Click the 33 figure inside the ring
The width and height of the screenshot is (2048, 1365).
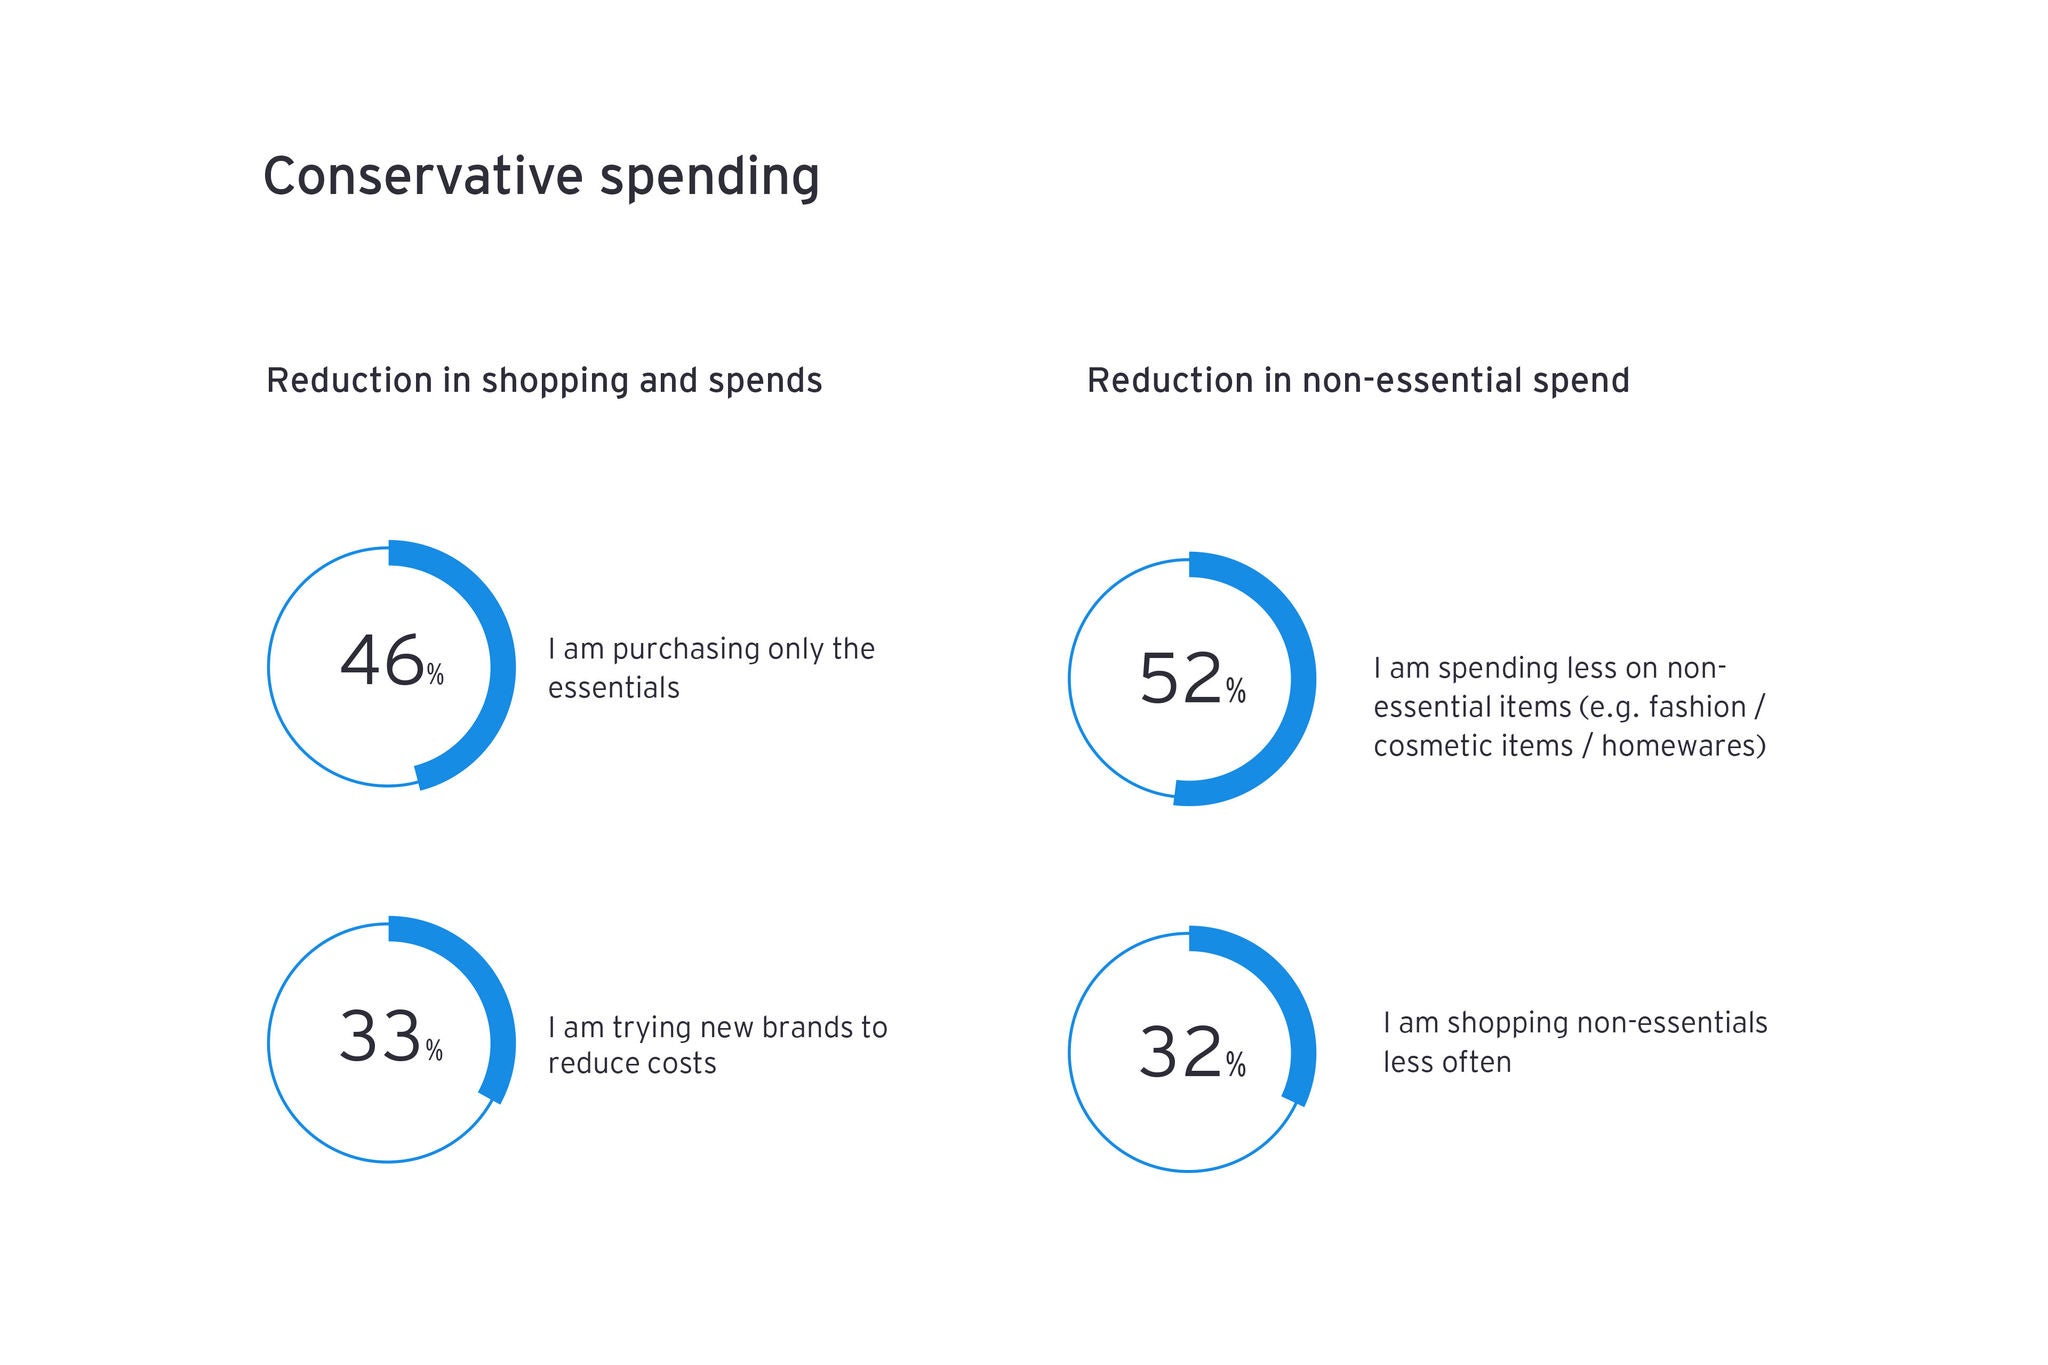[380, 1037]
